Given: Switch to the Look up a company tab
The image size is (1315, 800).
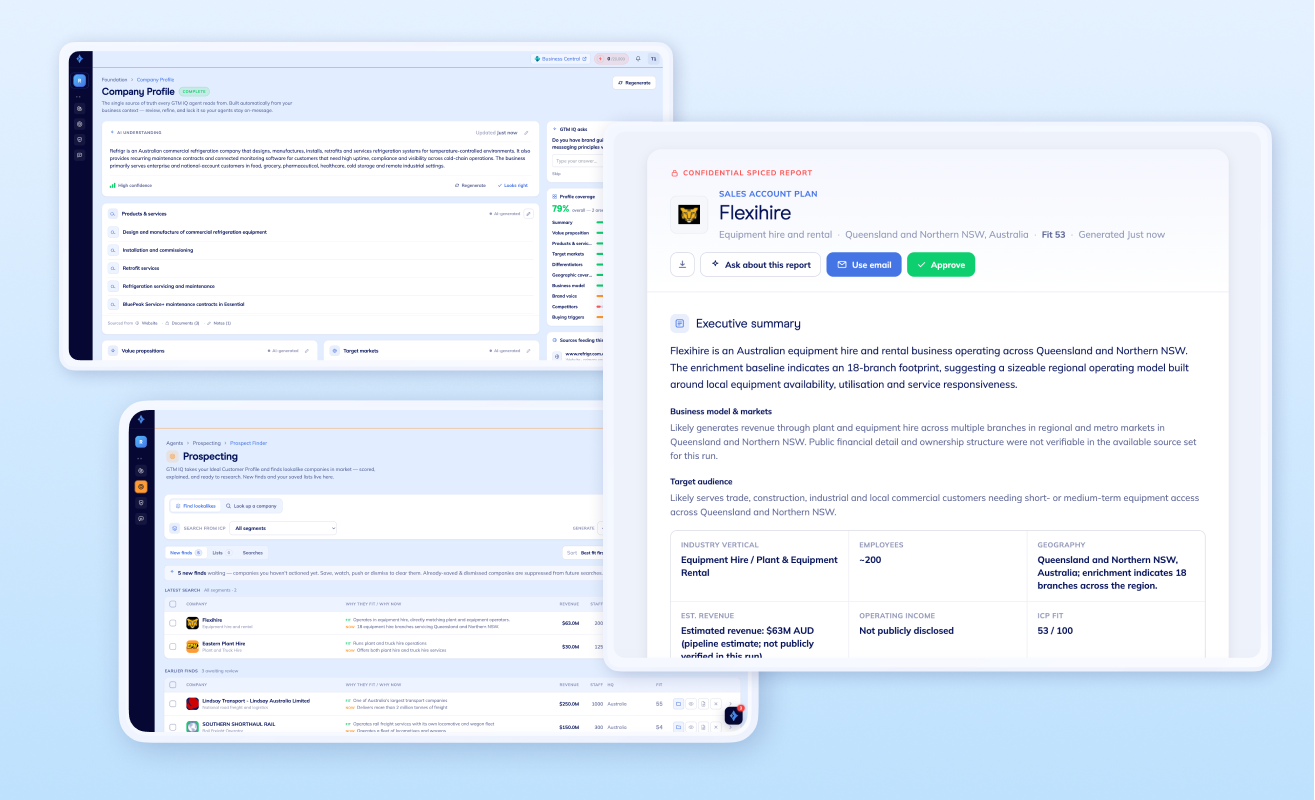Looking at the screenshot, I should coord(252,506).
